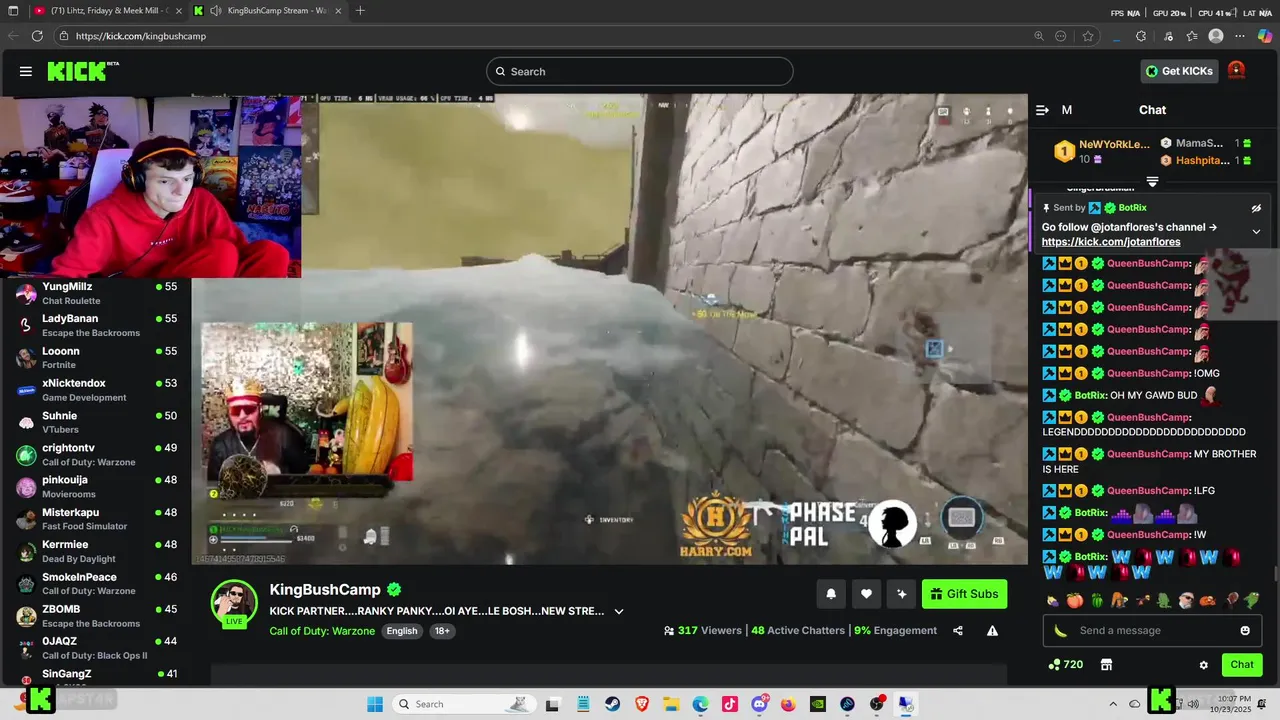Open ZBOMB channel in sidebar

pos(96,616)
